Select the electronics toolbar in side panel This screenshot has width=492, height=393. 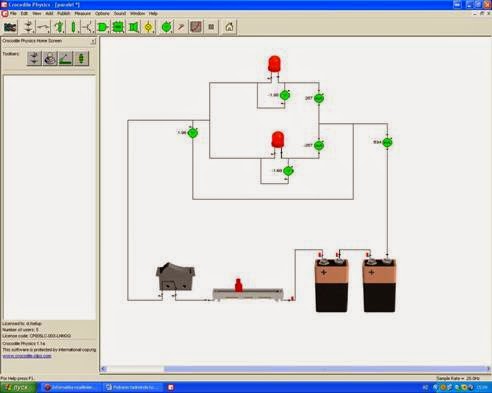(x=34, y=58)
